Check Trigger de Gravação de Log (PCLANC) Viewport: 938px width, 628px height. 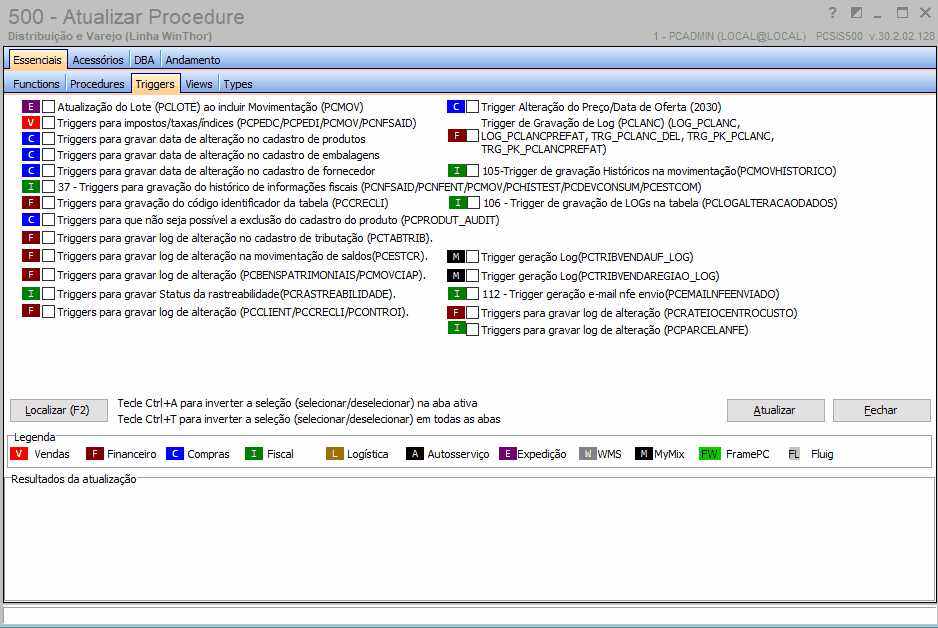point(473,136)
